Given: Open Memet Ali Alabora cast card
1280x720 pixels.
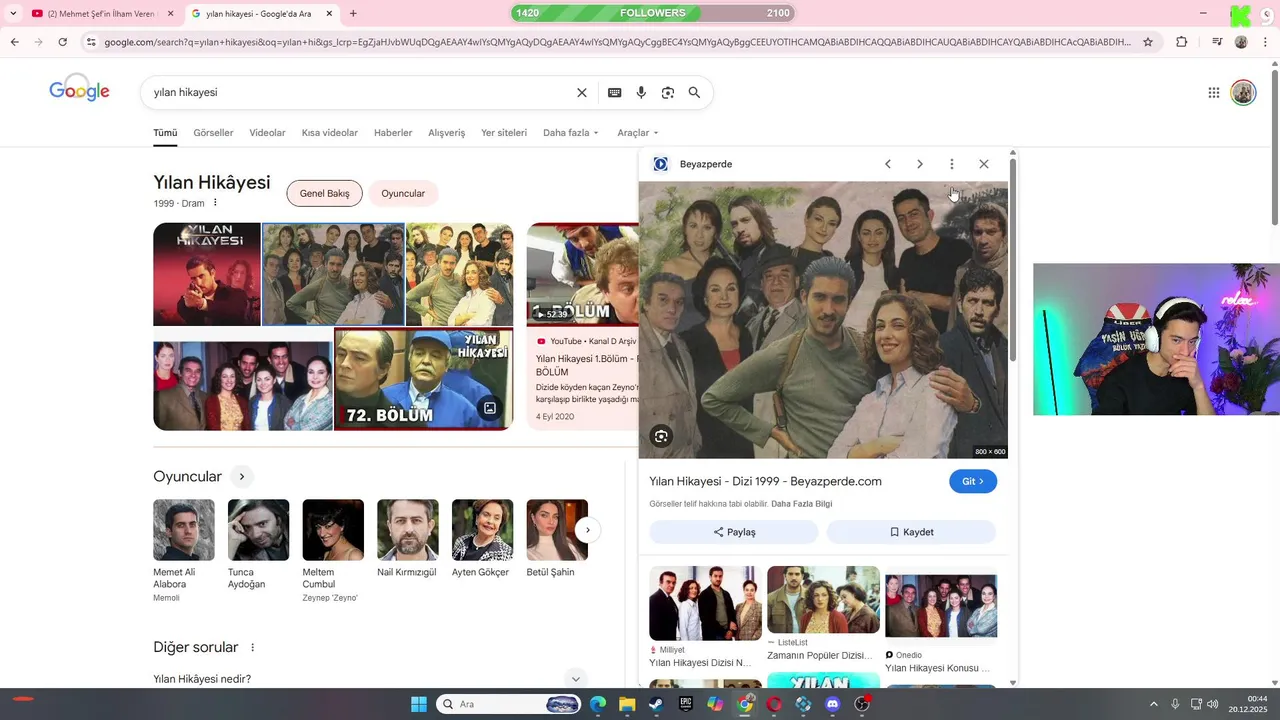Looking at the screenshot, I should [184, 551].
